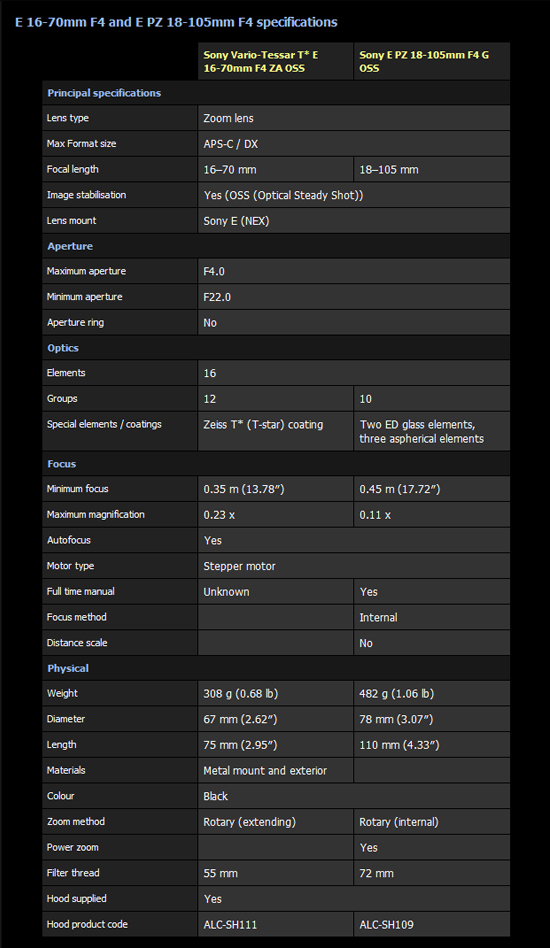Click the ALC-SH109 hood code
Viewport: 550px width, 948px height.
point(386,924)
